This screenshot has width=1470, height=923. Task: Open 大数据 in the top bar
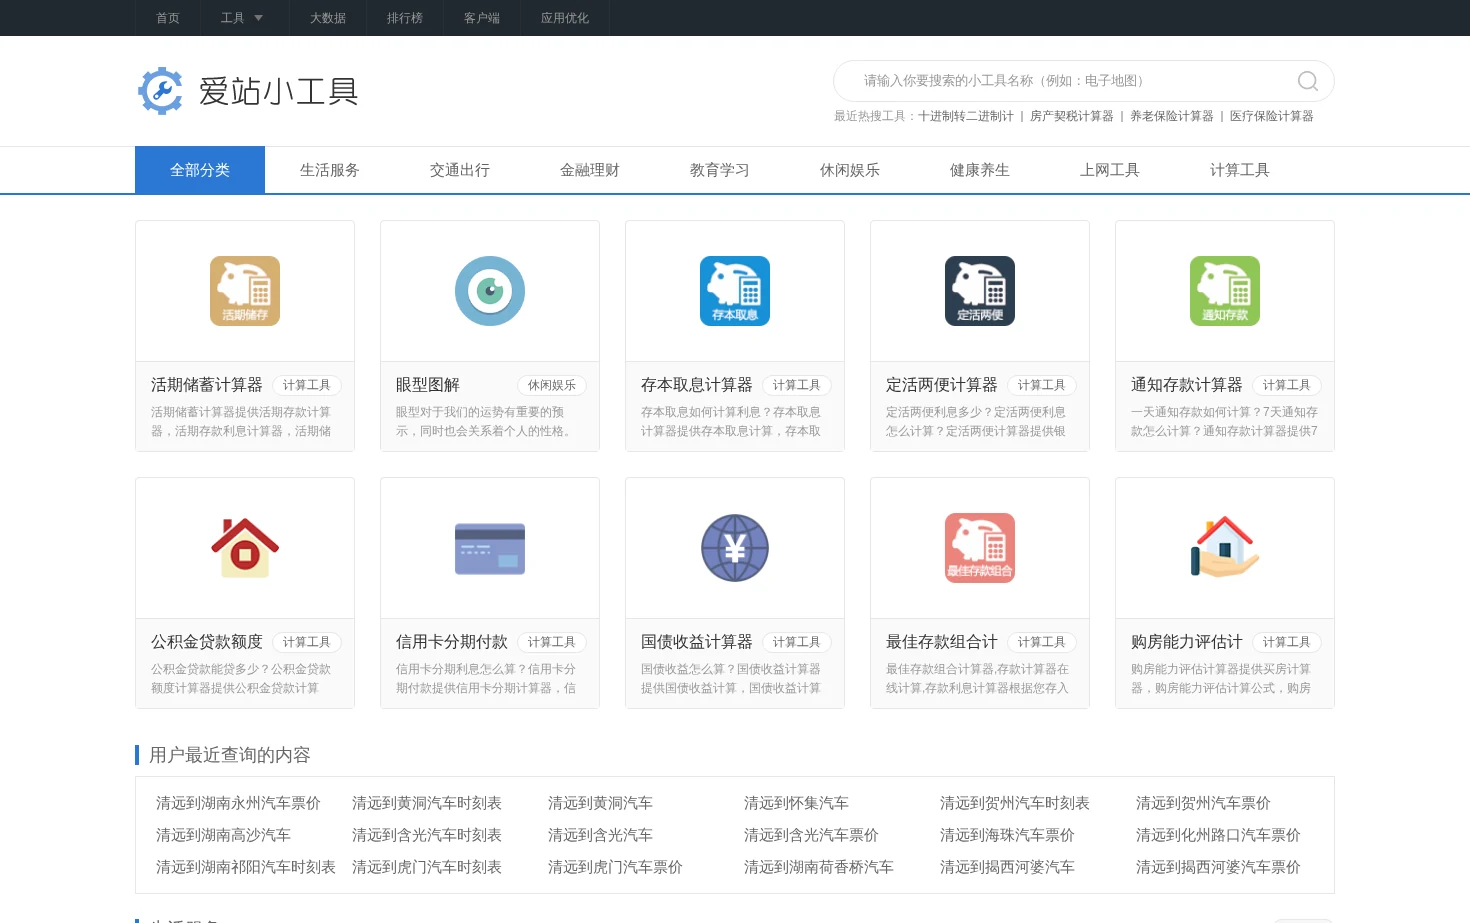(x=328, y=18)
